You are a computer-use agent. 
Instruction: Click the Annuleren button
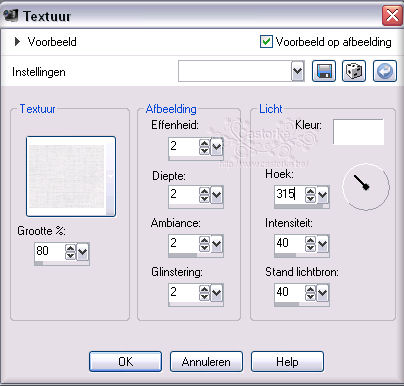[x=206, y=362]
